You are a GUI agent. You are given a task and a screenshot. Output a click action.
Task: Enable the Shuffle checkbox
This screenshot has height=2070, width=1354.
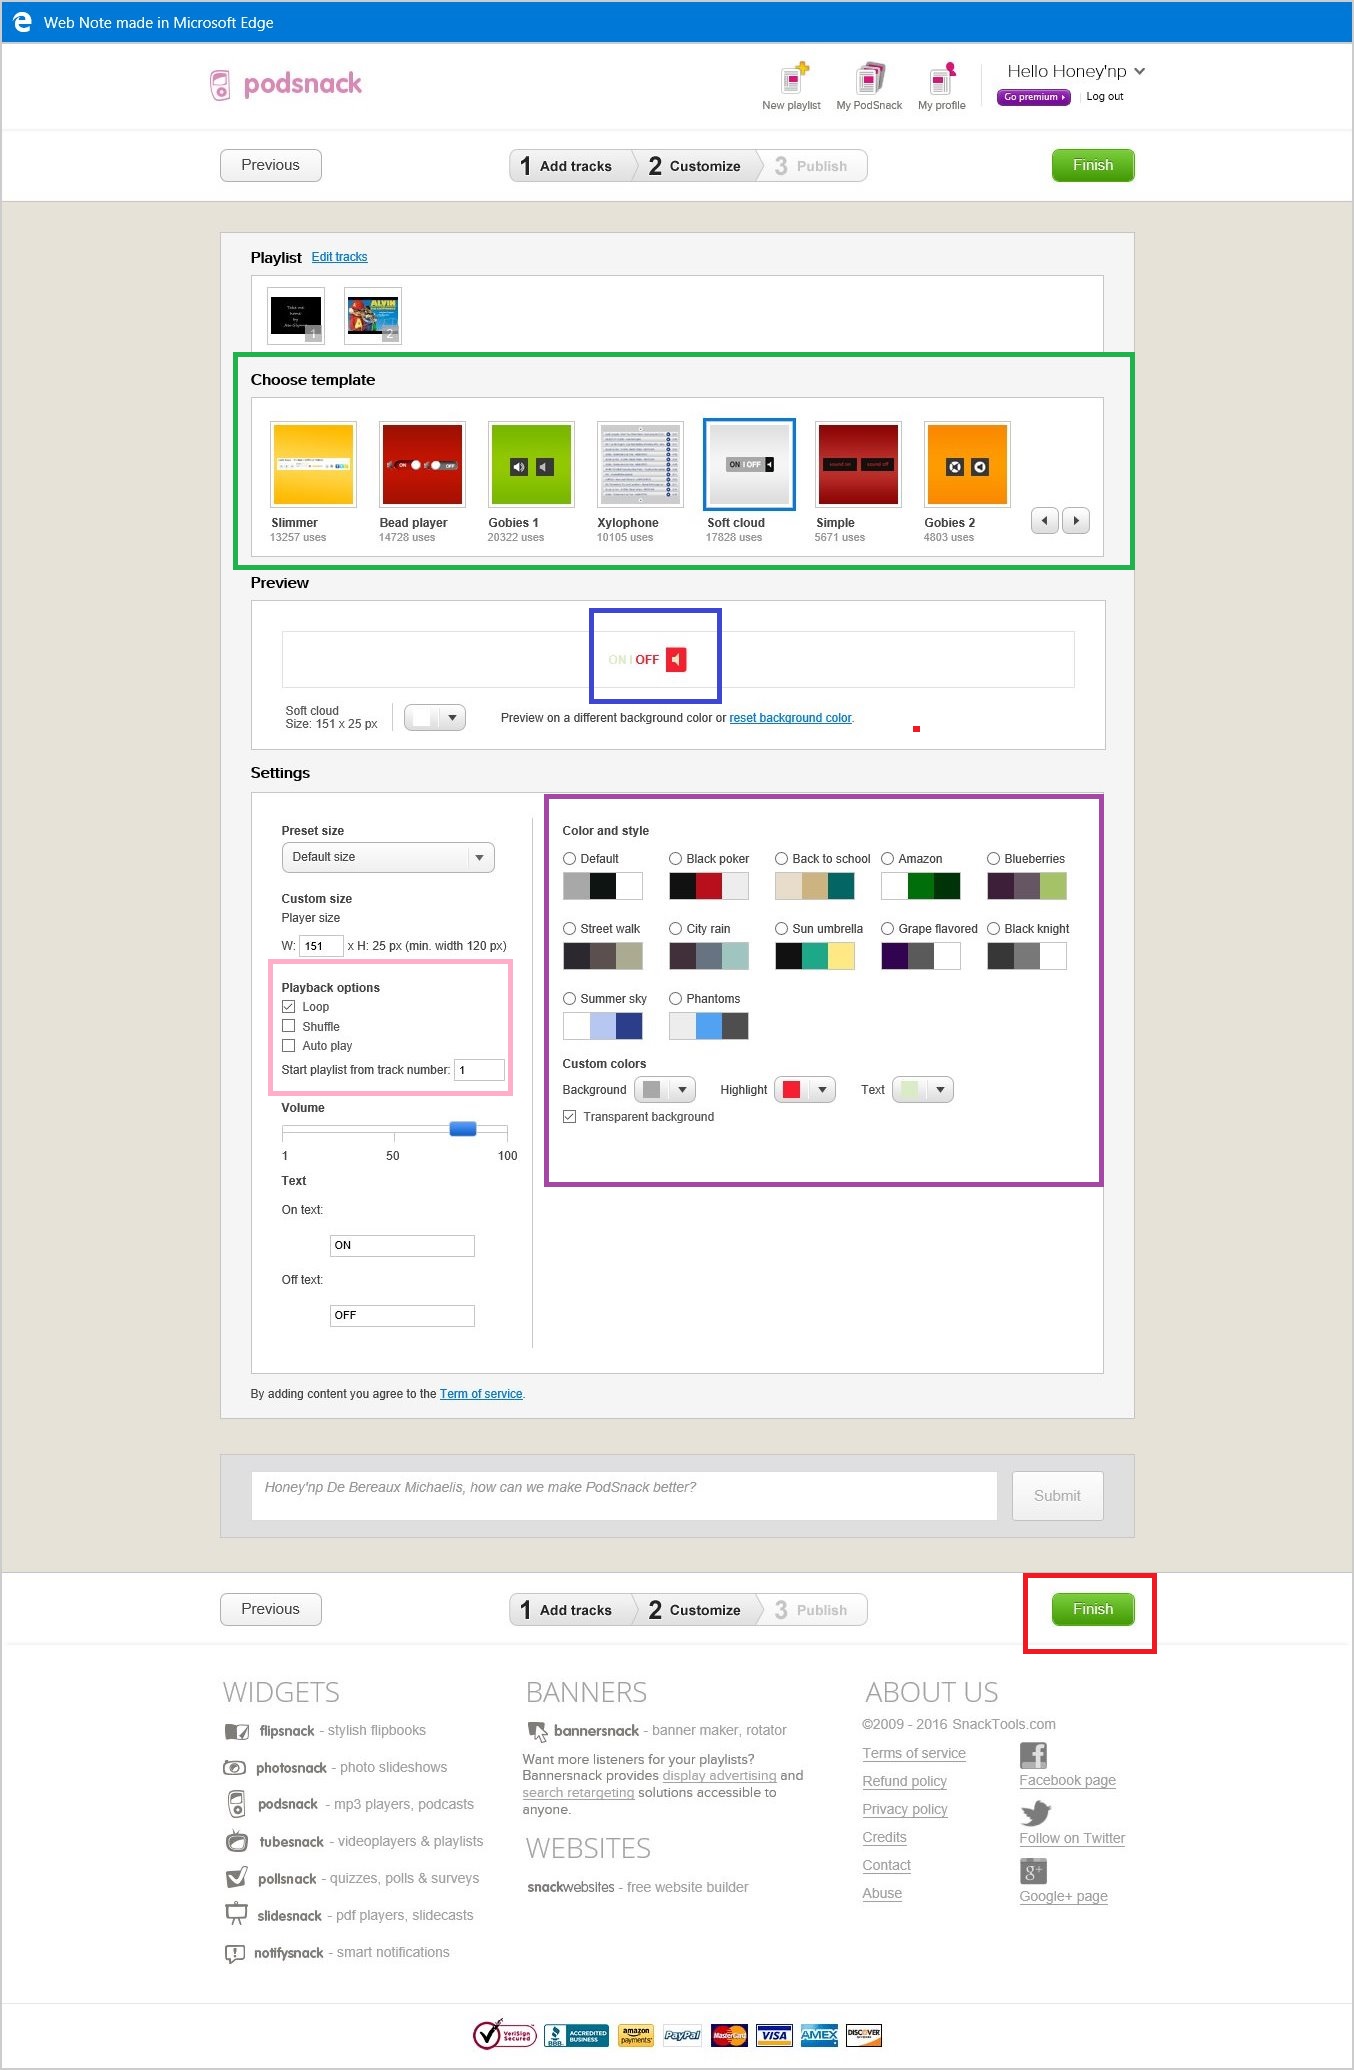[289, 1026]
